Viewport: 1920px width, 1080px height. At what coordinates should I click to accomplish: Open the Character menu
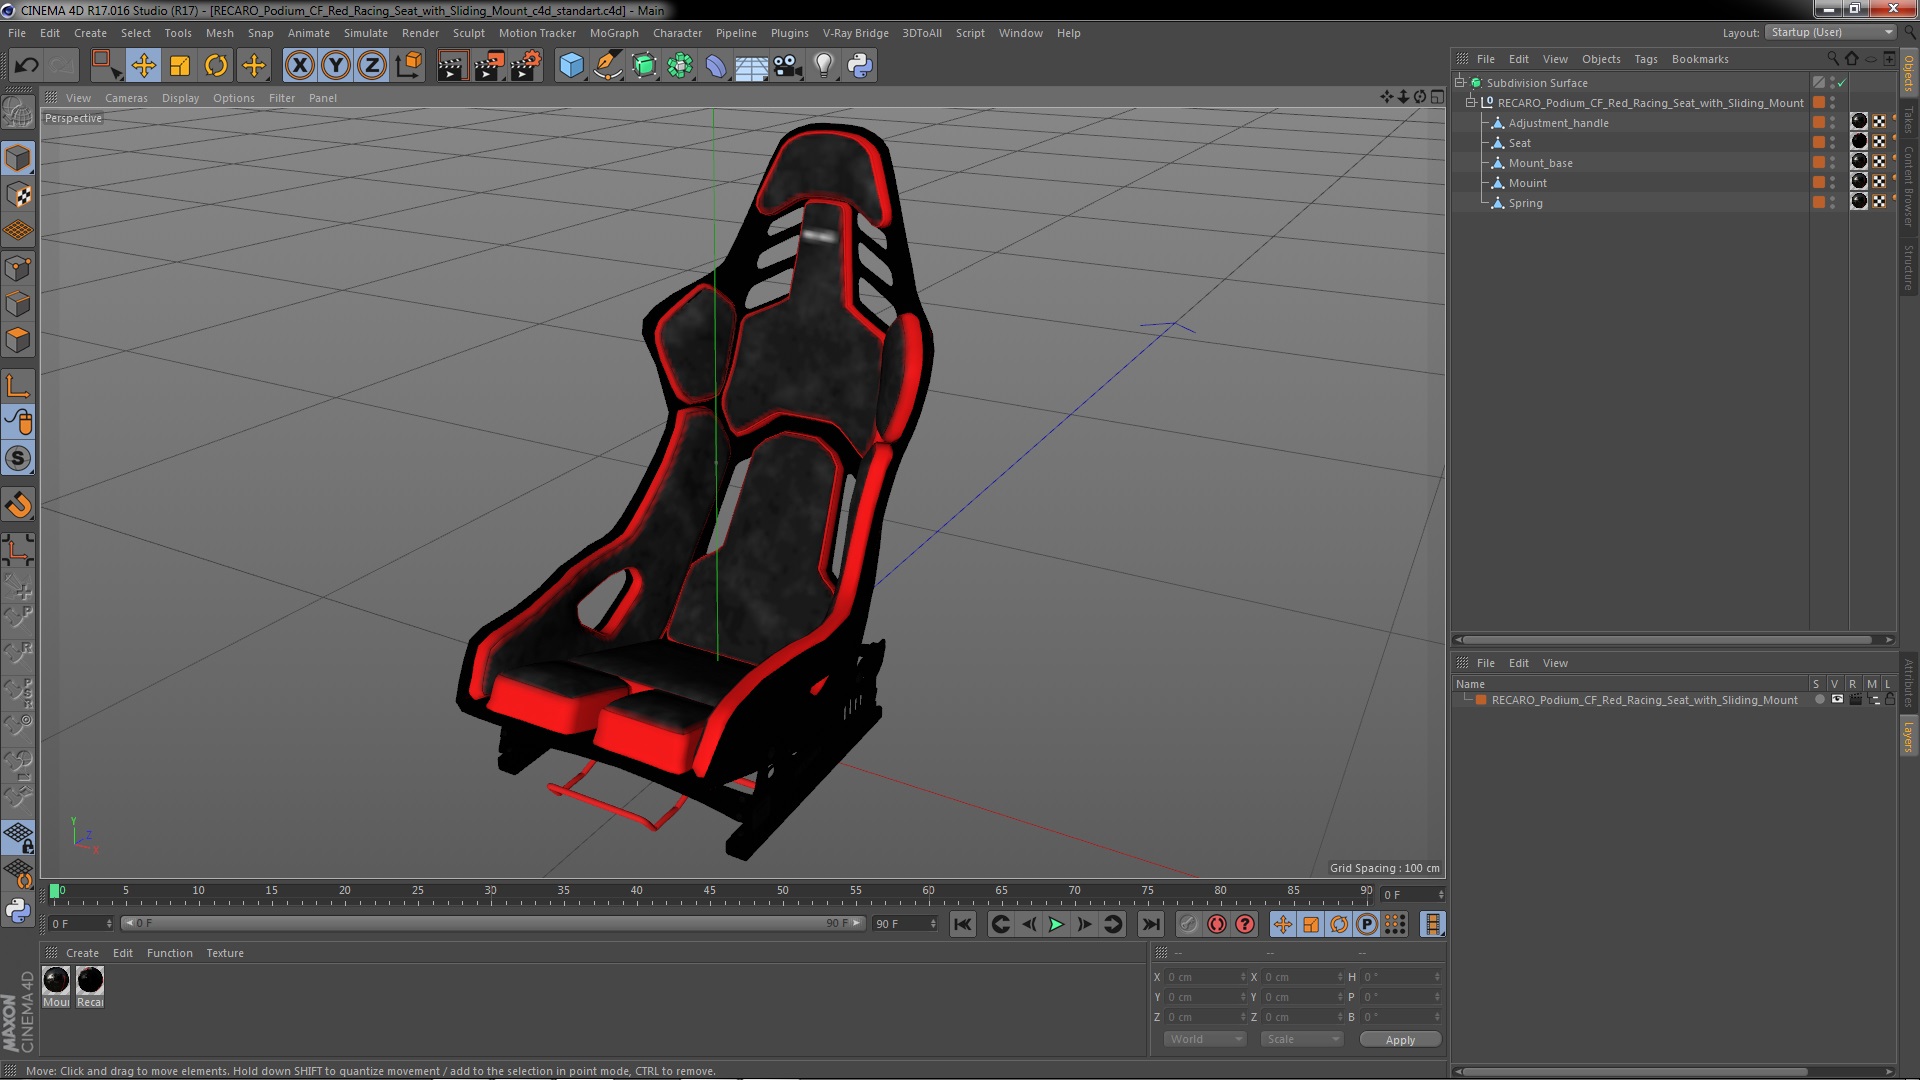click(677, 33)
